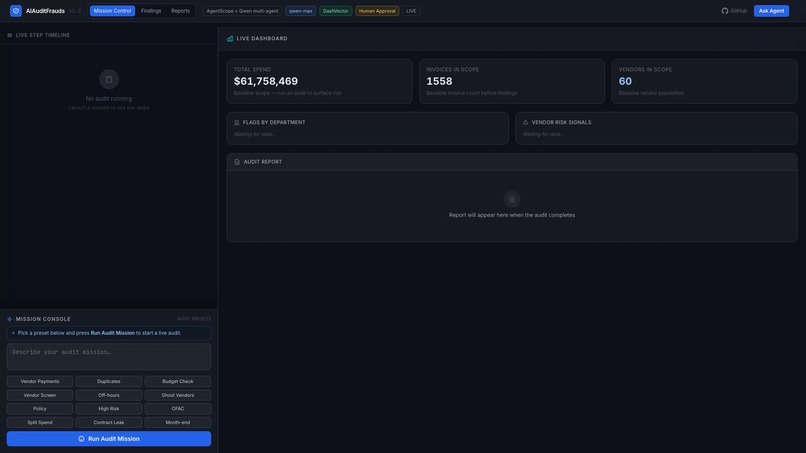The height and width of the screenshot is (453, 806).
Task: Click the Audit Presets label
Action: [x=194, y=319]
